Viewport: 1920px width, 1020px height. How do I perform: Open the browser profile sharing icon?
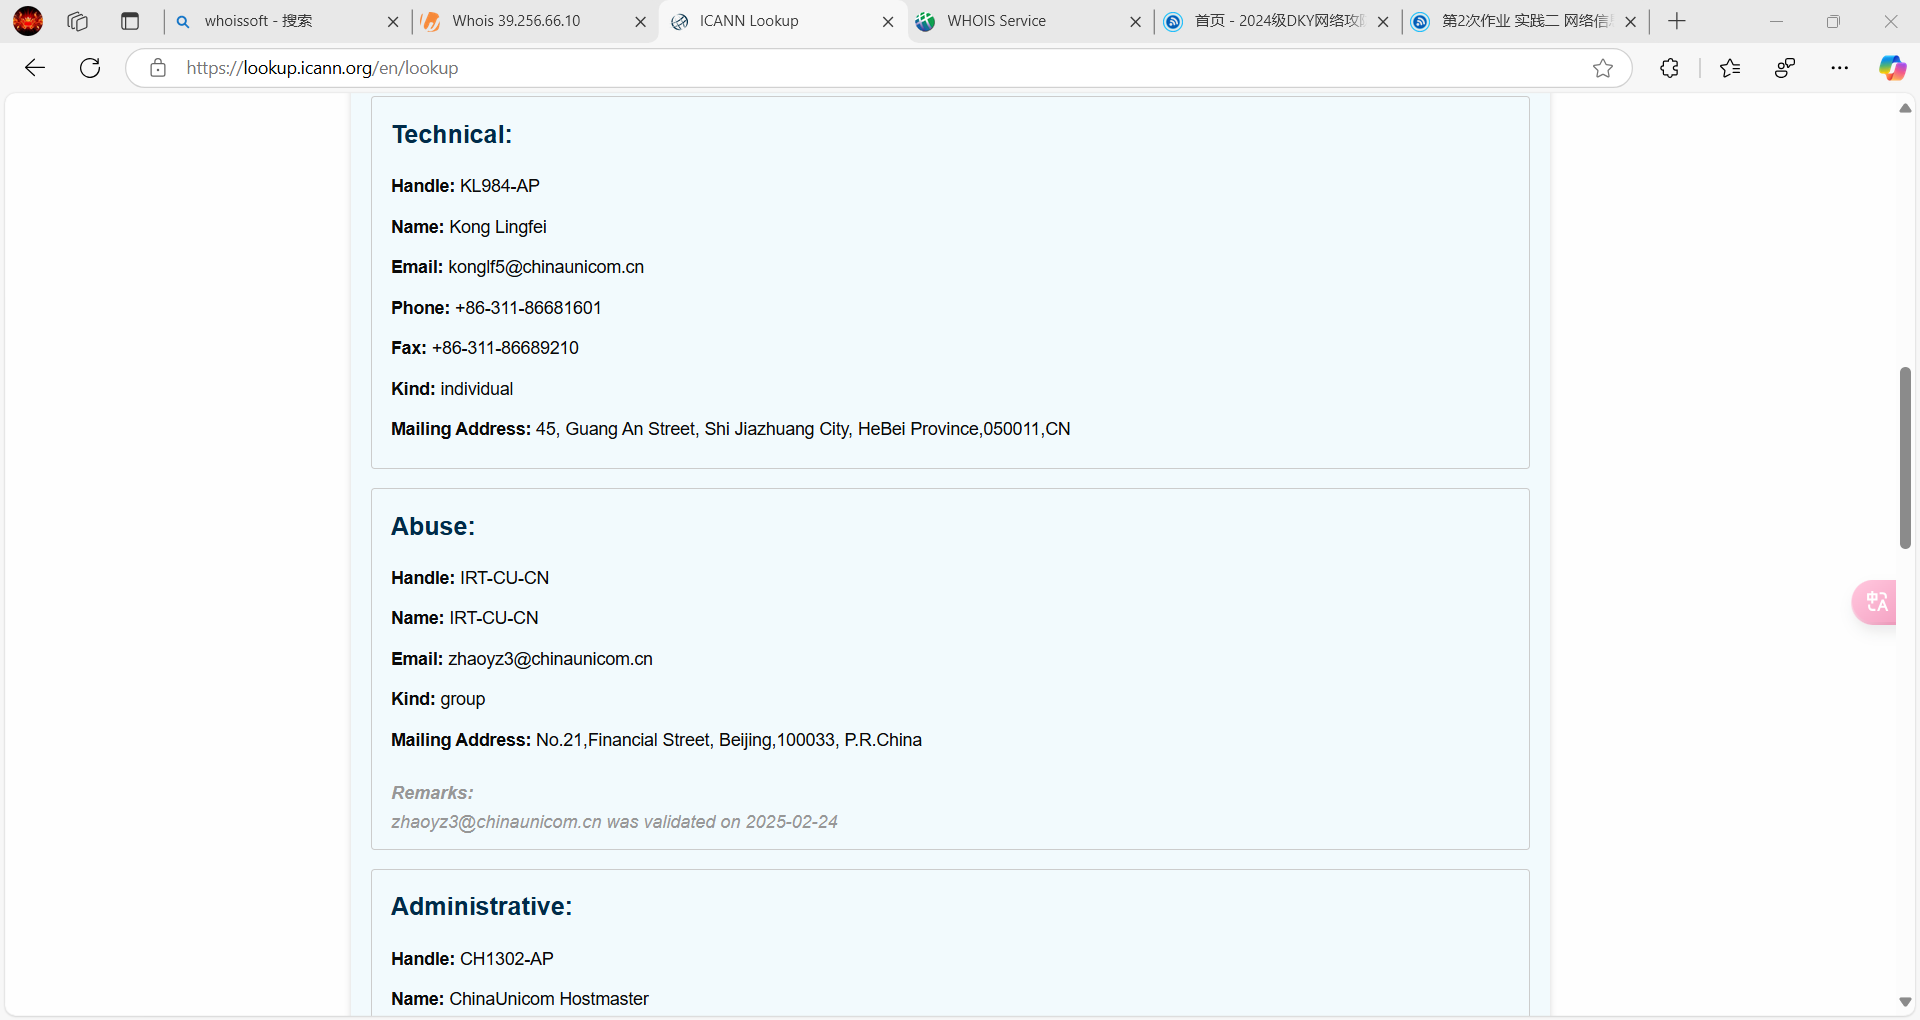[x=1785, y=68]
